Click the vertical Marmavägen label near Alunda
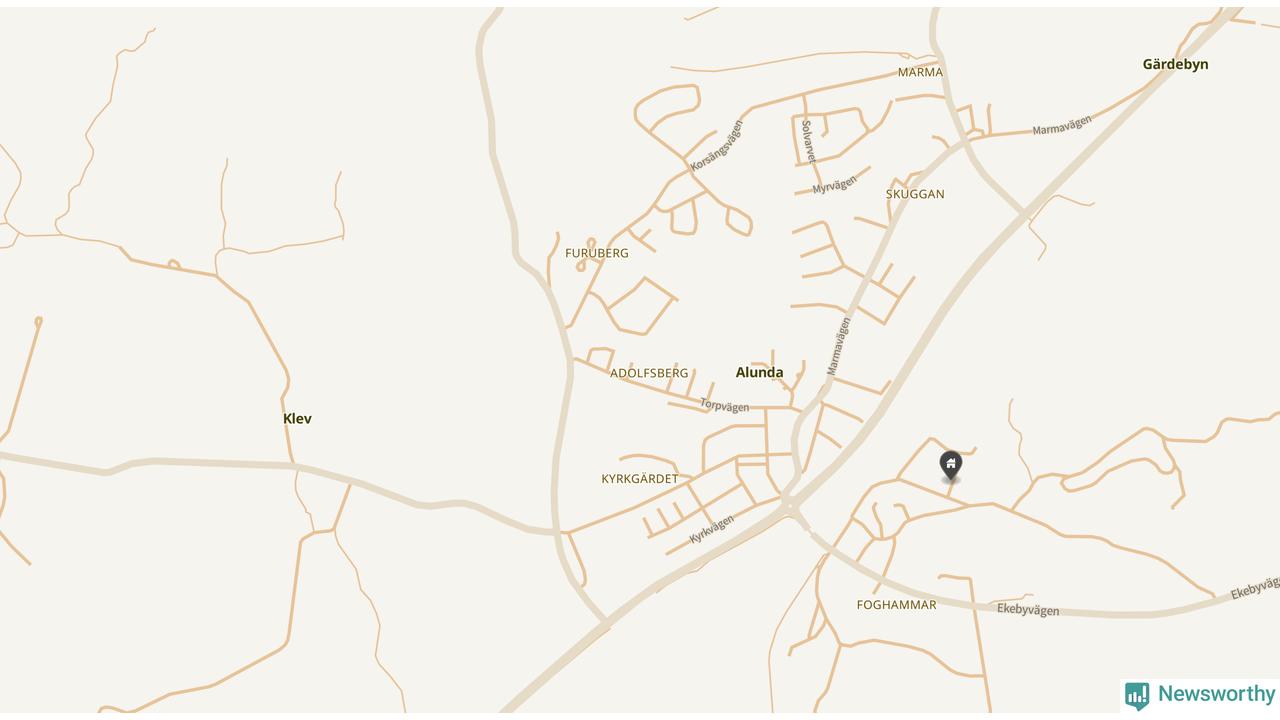Screen dimensions: 1280x720 pyautogui.click(x=838, y=346)
